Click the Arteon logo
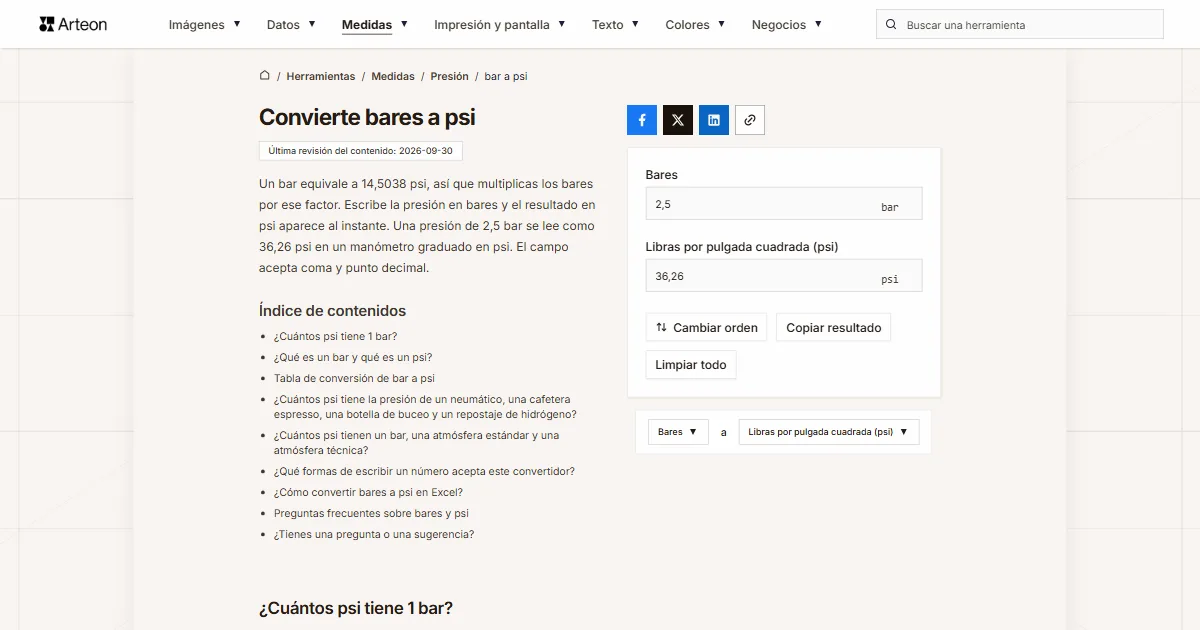 pyautogui.click(x=73, y=24)
